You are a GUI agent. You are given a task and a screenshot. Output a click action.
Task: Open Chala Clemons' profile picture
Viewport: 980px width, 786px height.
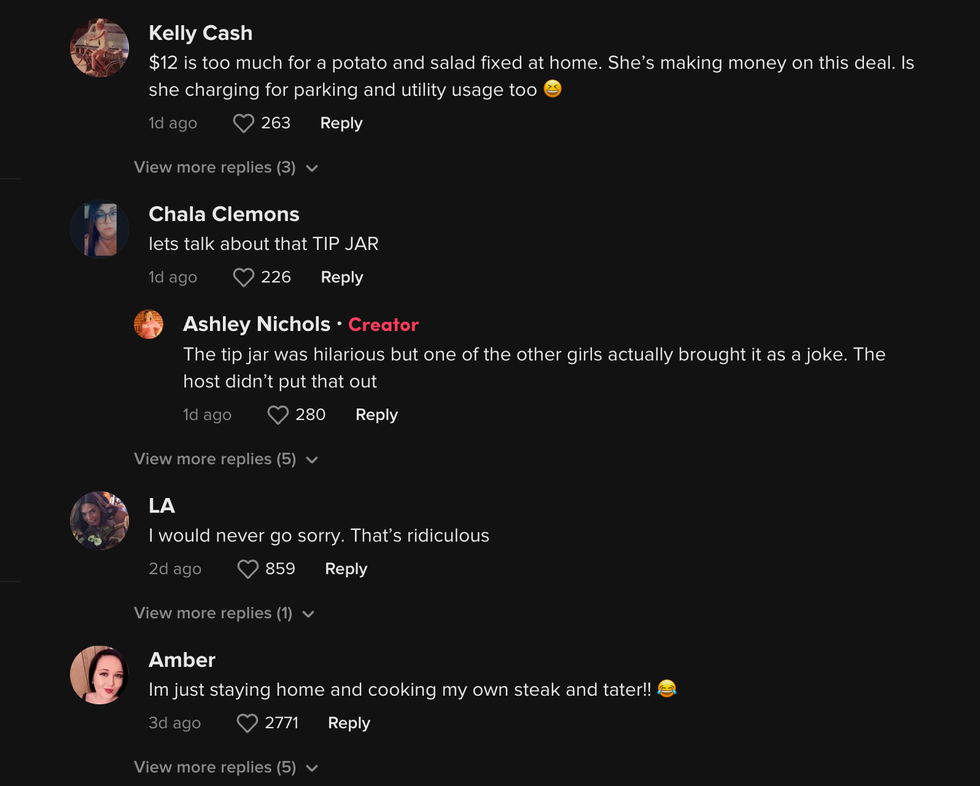pos(98,229)
